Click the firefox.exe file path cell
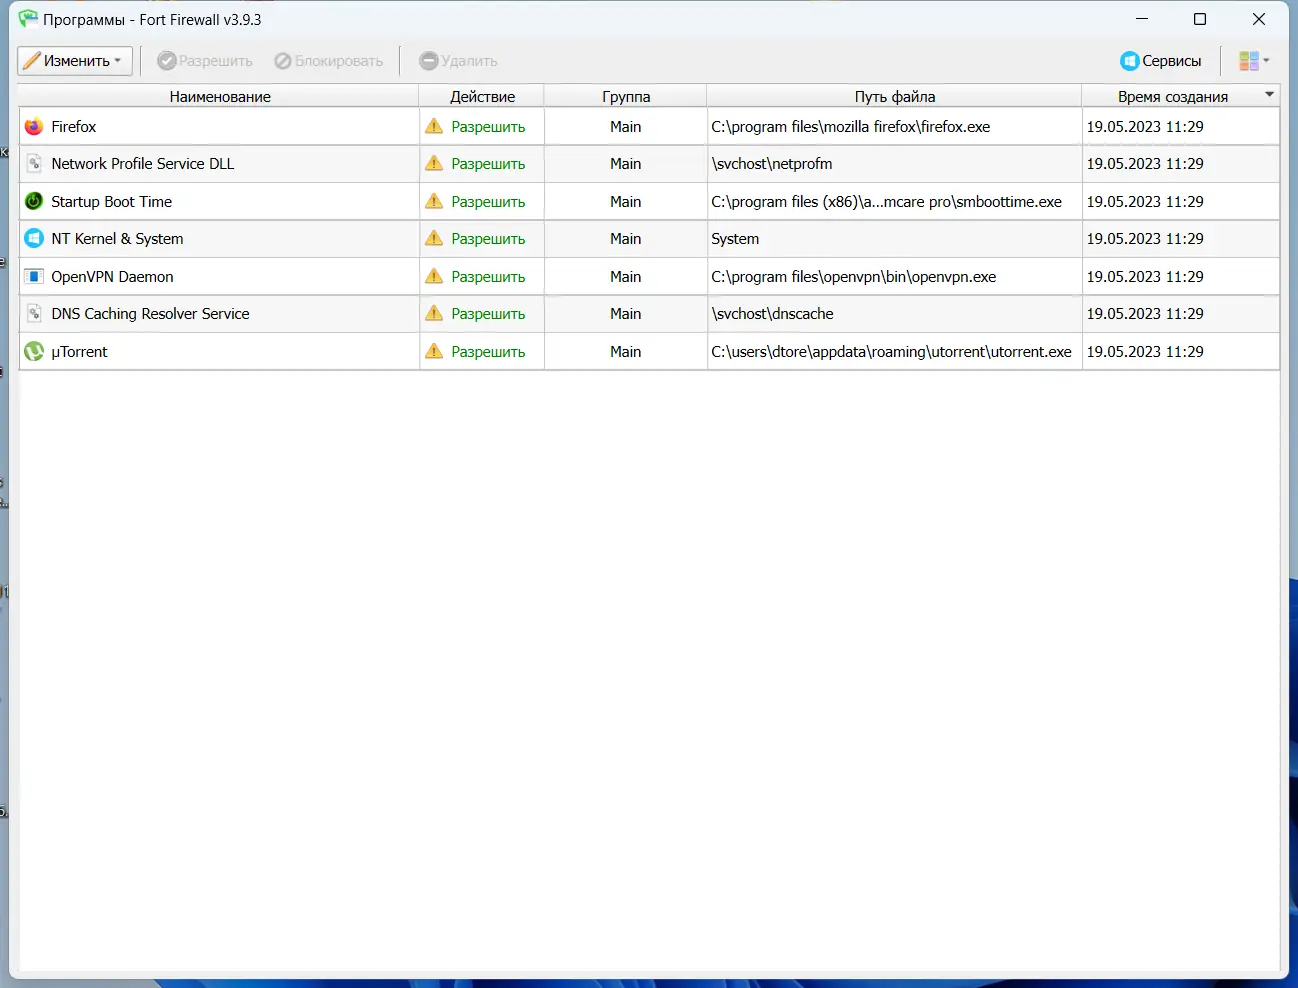 coord(895,127)
